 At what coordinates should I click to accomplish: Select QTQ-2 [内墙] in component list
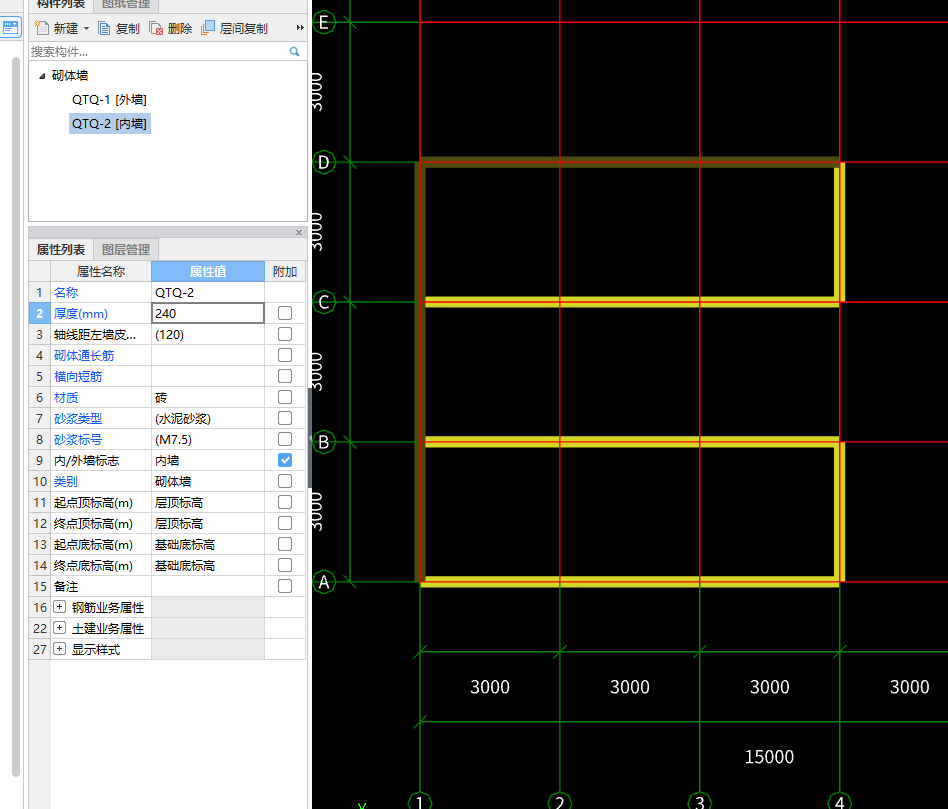pos(109,124)
